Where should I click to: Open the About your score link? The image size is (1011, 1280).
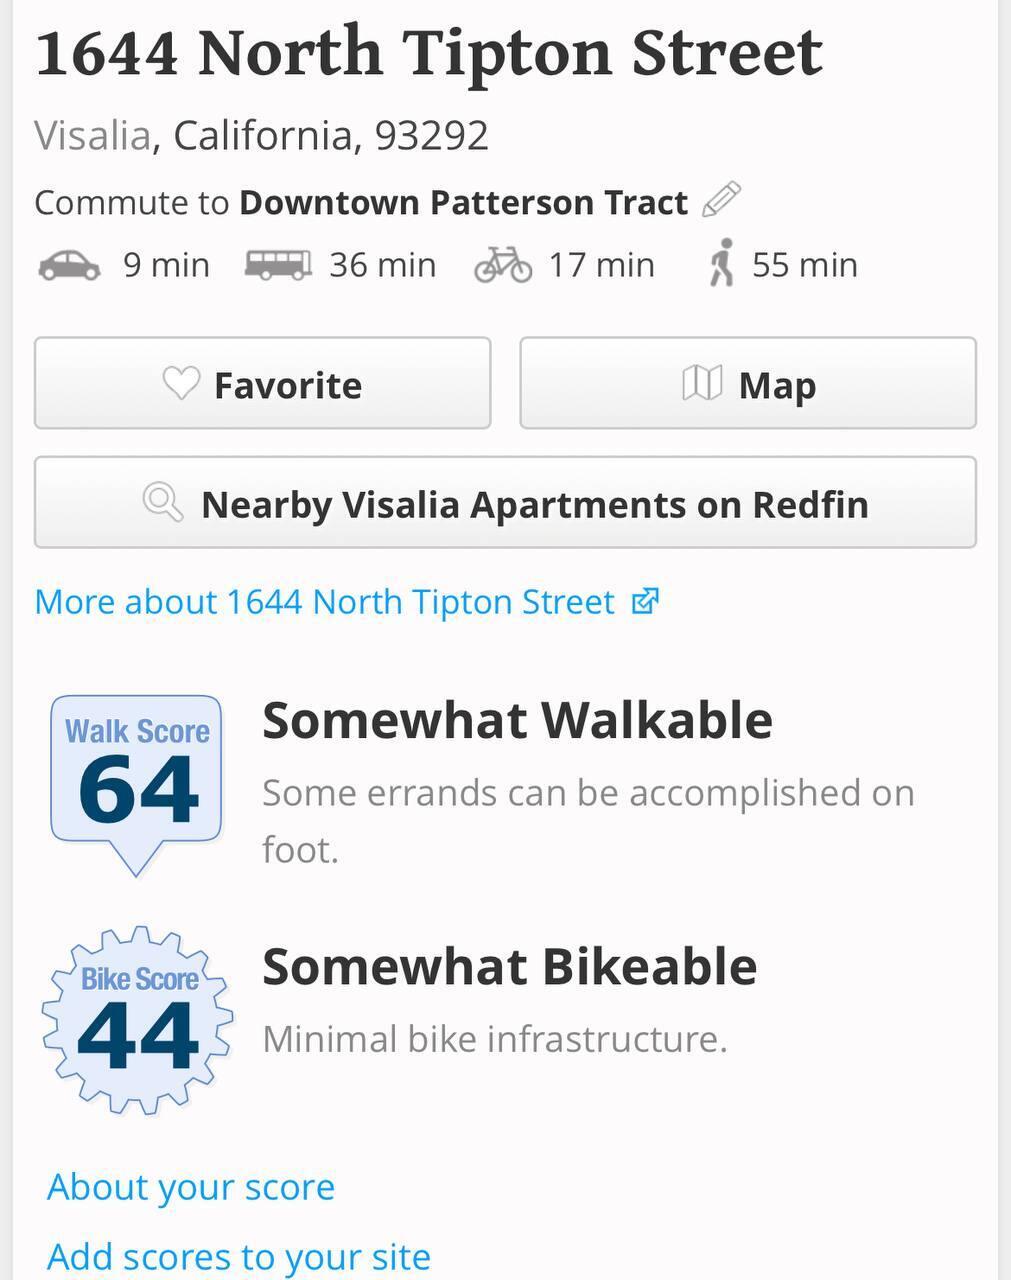pyautogui.click(x=191, y=1187)
